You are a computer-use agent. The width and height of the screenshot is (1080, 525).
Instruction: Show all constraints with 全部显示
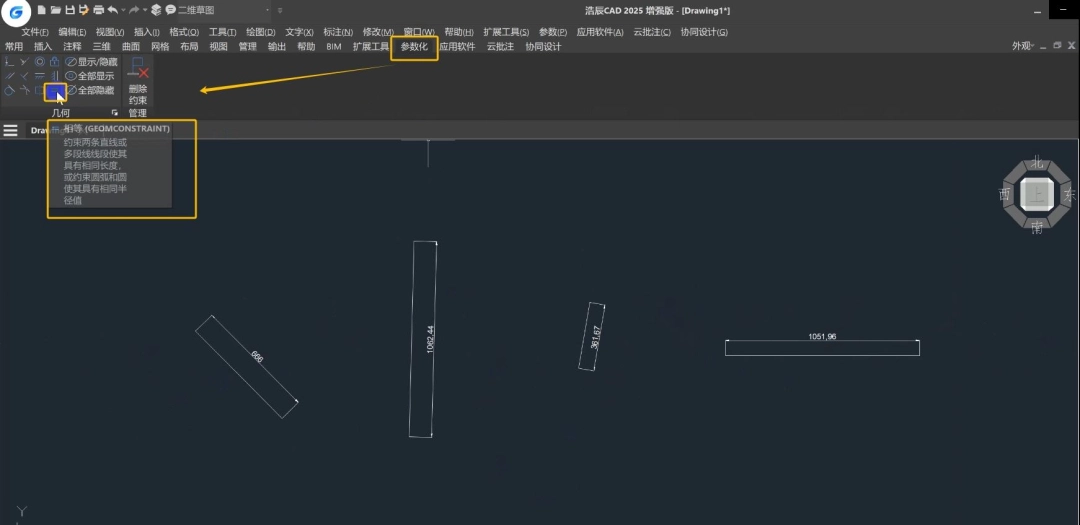90,76
